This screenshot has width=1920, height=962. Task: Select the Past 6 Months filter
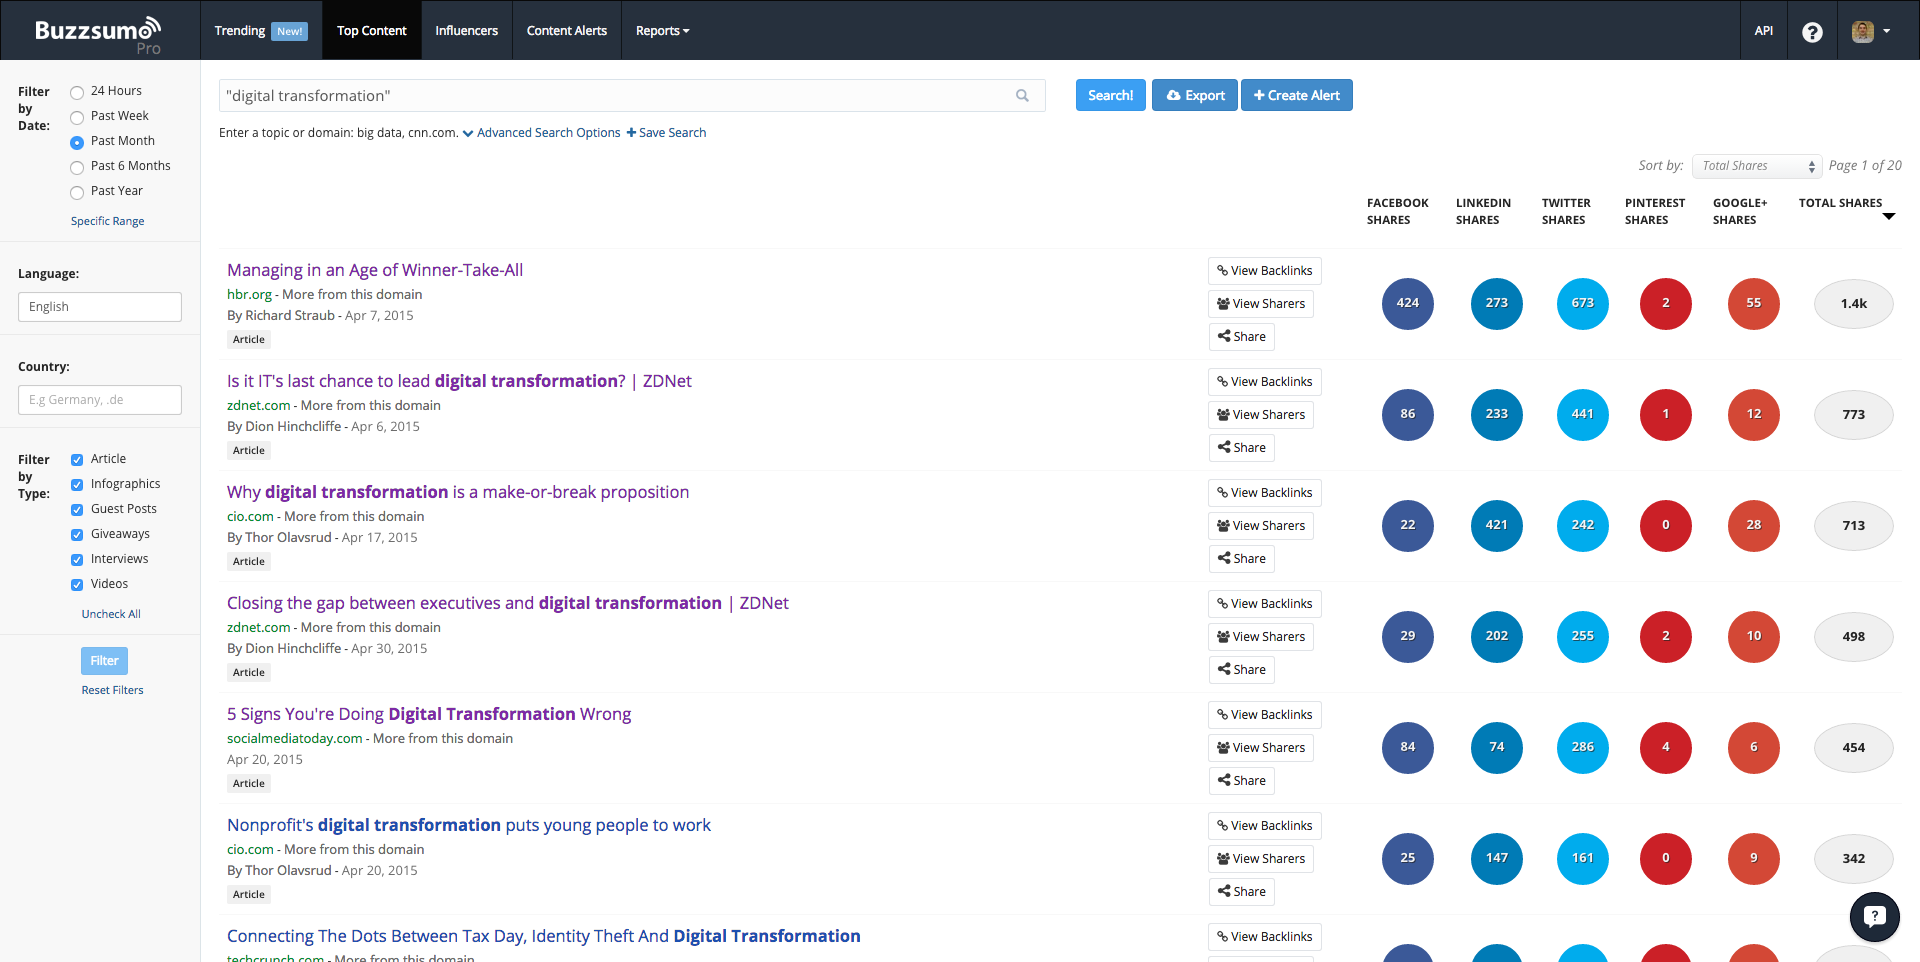pyautogui.click(x=77, y=167)
